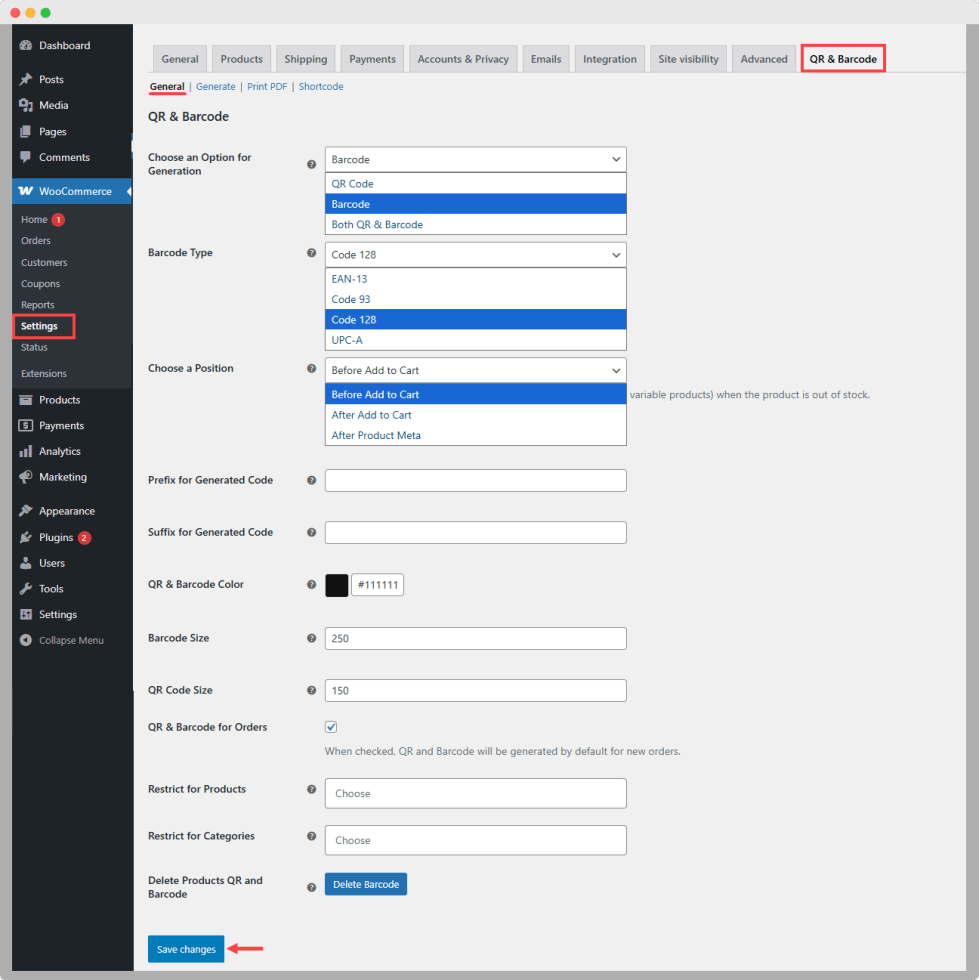Click the Restrict for Products Choose field

click(476, 793)
